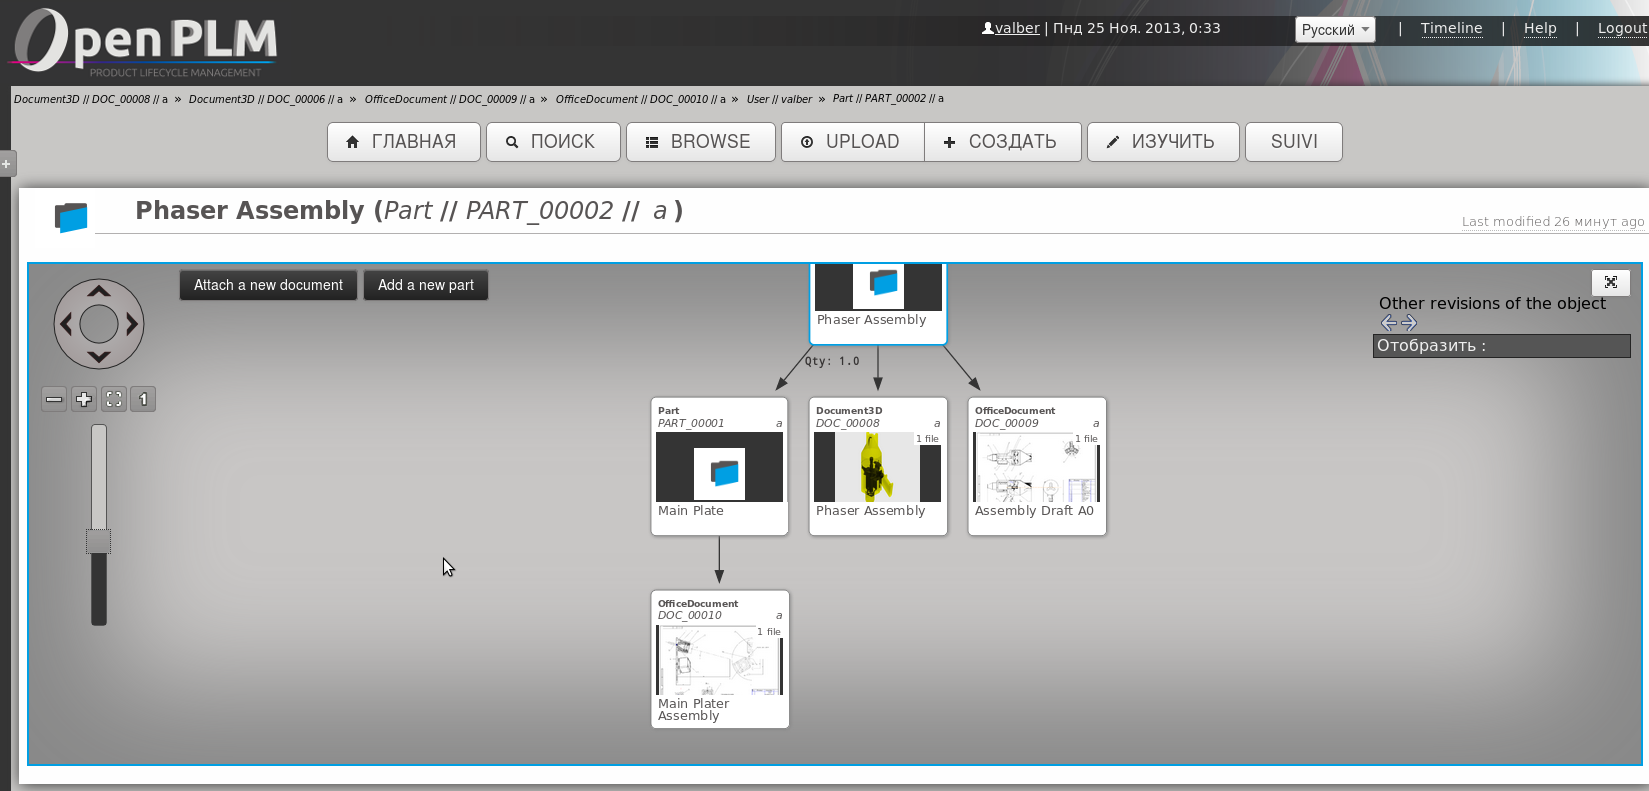Click the Qty: 1.0 link label
1649x791 pixels.
click(x=832, y=361)
